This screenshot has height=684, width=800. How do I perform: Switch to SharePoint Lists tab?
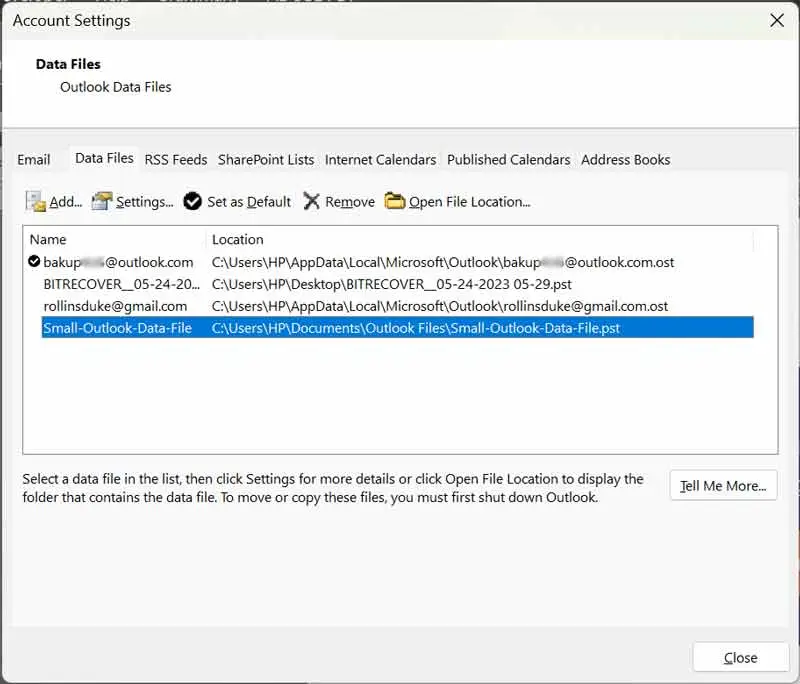pyautogui.click(x=266, y=160)
